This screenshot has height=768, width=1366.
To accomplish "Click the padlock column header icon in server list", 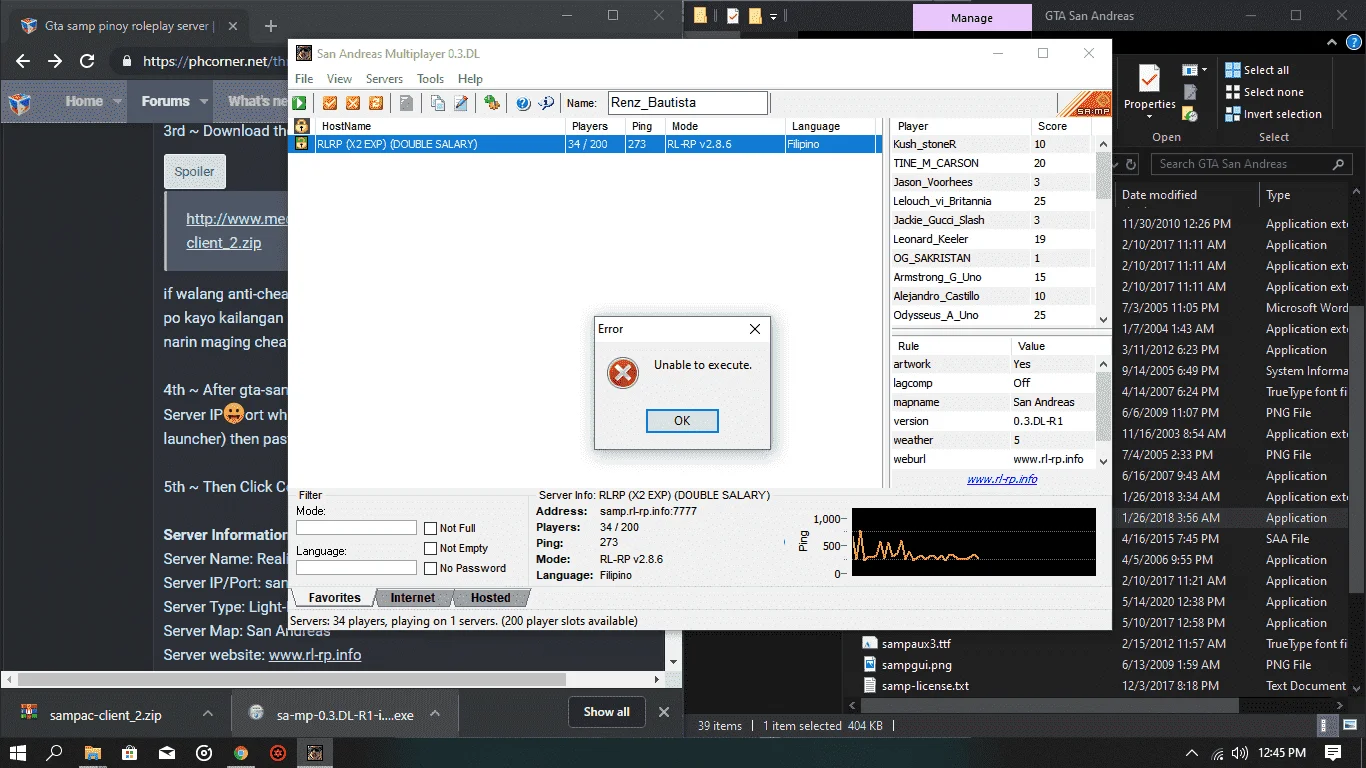I will [301, 126].
